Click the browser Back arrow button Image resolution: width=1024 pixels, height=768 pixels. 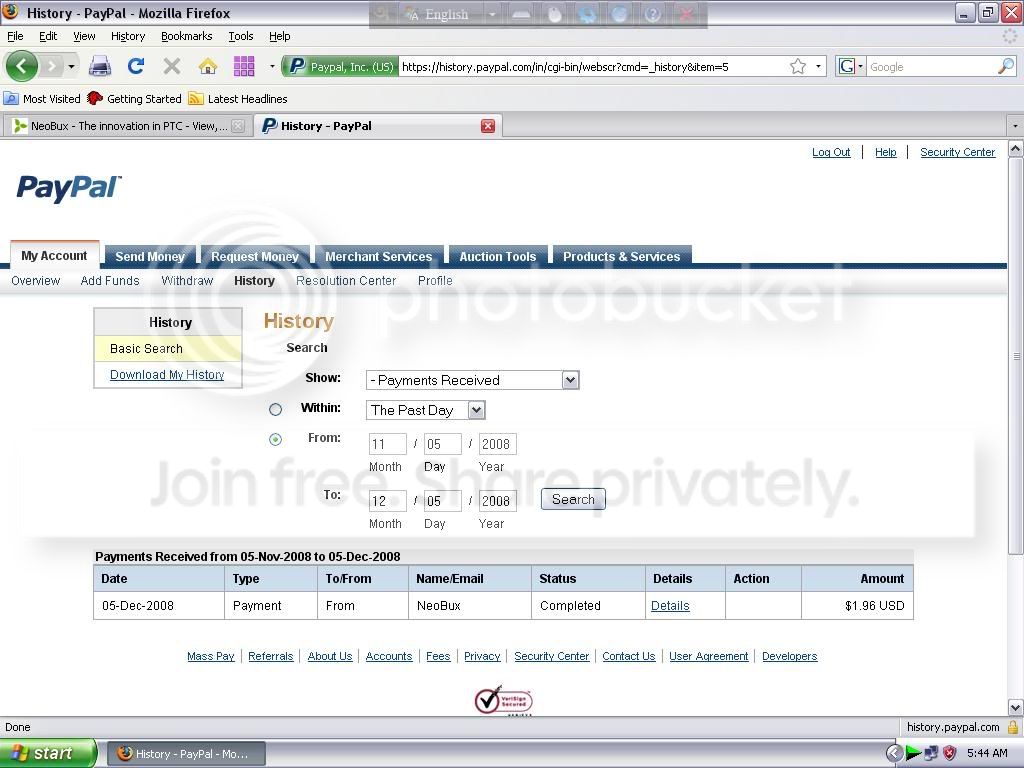click(x=21, y=66)
